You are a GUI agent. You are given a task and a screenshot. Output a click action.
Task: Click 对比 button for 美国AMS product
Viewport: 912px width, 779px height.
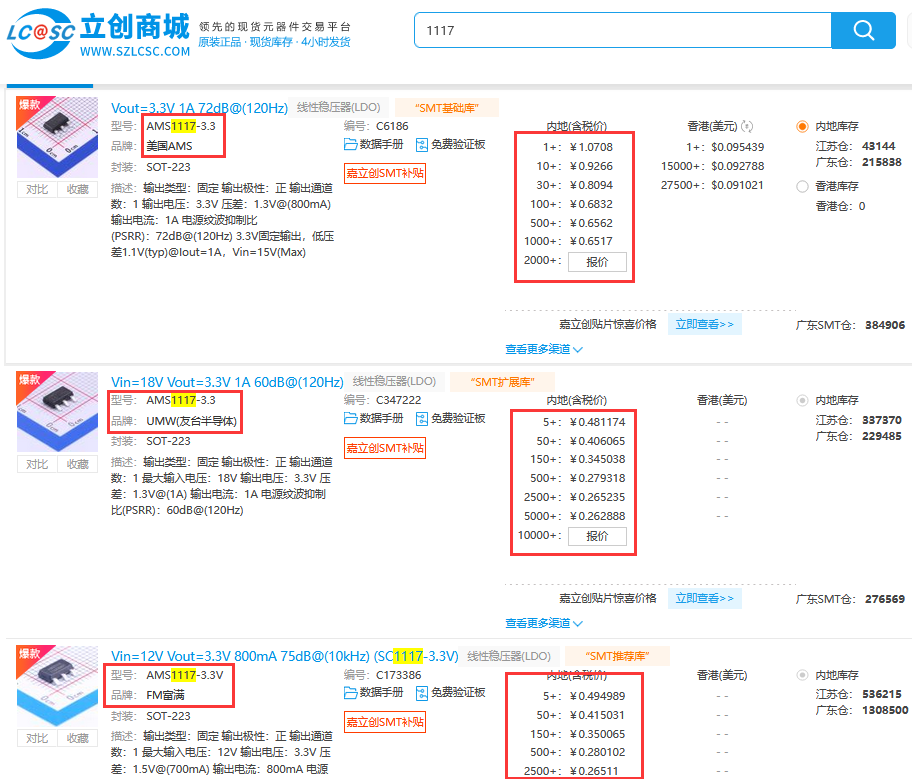click(37, 189)
